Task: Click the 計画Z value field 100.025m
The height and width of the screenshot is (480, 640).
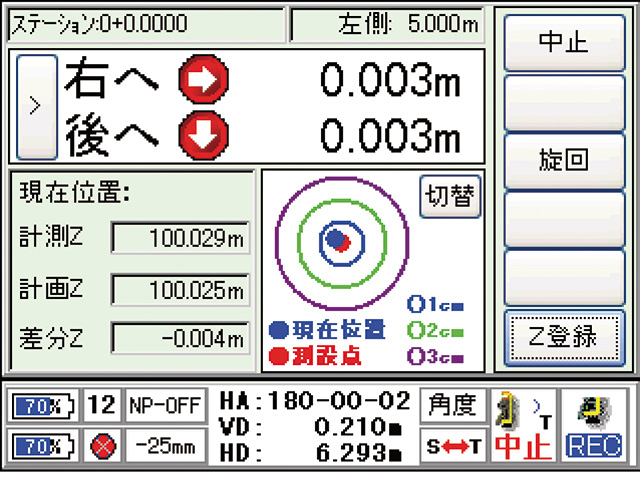Action: point(180,290)
